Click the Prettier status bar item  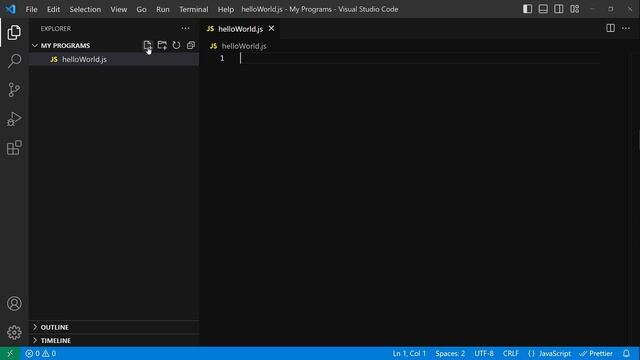click(596, 353)
